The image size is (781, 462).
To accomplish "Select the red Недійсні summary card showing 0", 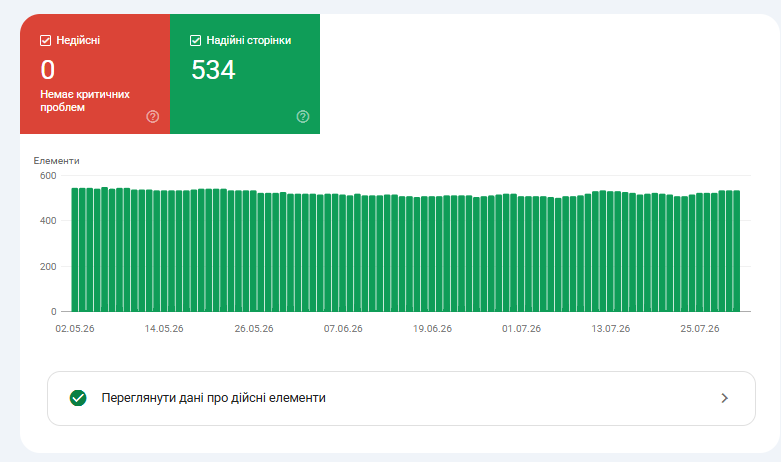I will [95, 74].
